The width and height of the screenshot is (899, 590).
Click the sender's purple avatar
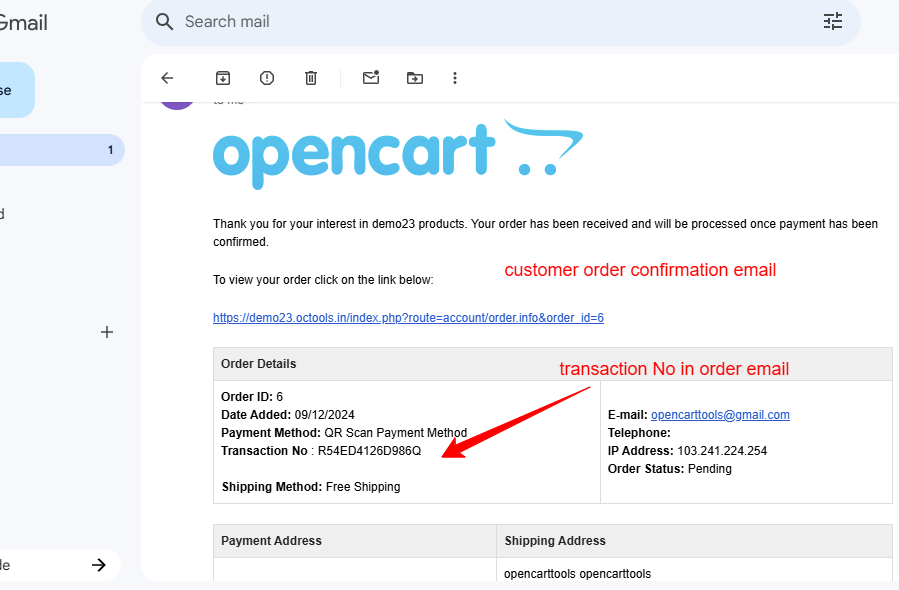[x=177, y=105]
